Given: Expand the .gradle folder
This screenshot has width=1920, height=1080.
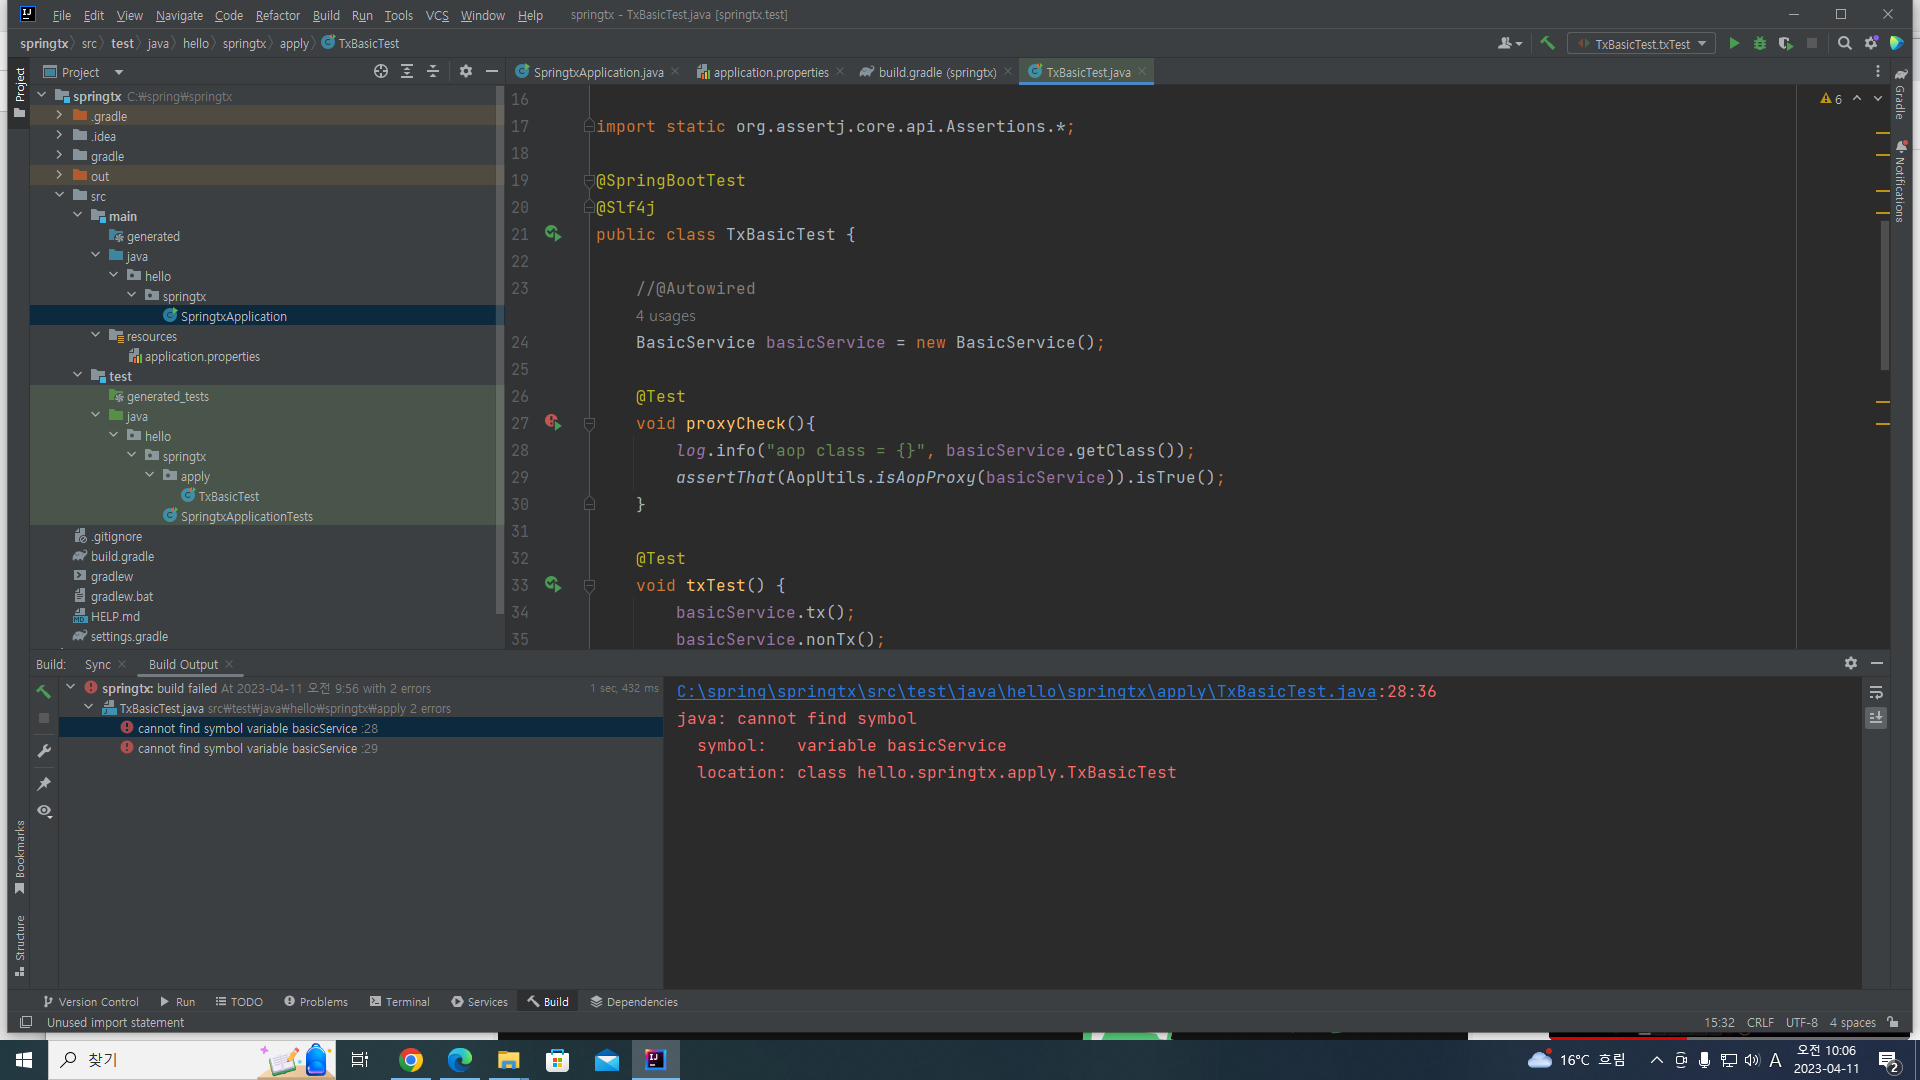Looking at the screenshot, I should [x=59, y=116].
